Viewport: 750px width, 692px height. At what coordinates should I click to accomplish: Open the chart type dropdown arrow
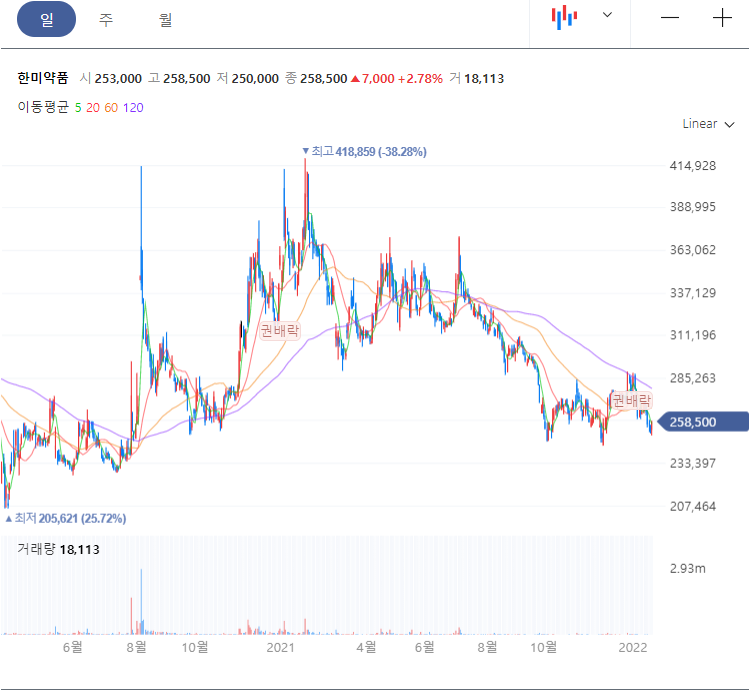tap(607, 15)
